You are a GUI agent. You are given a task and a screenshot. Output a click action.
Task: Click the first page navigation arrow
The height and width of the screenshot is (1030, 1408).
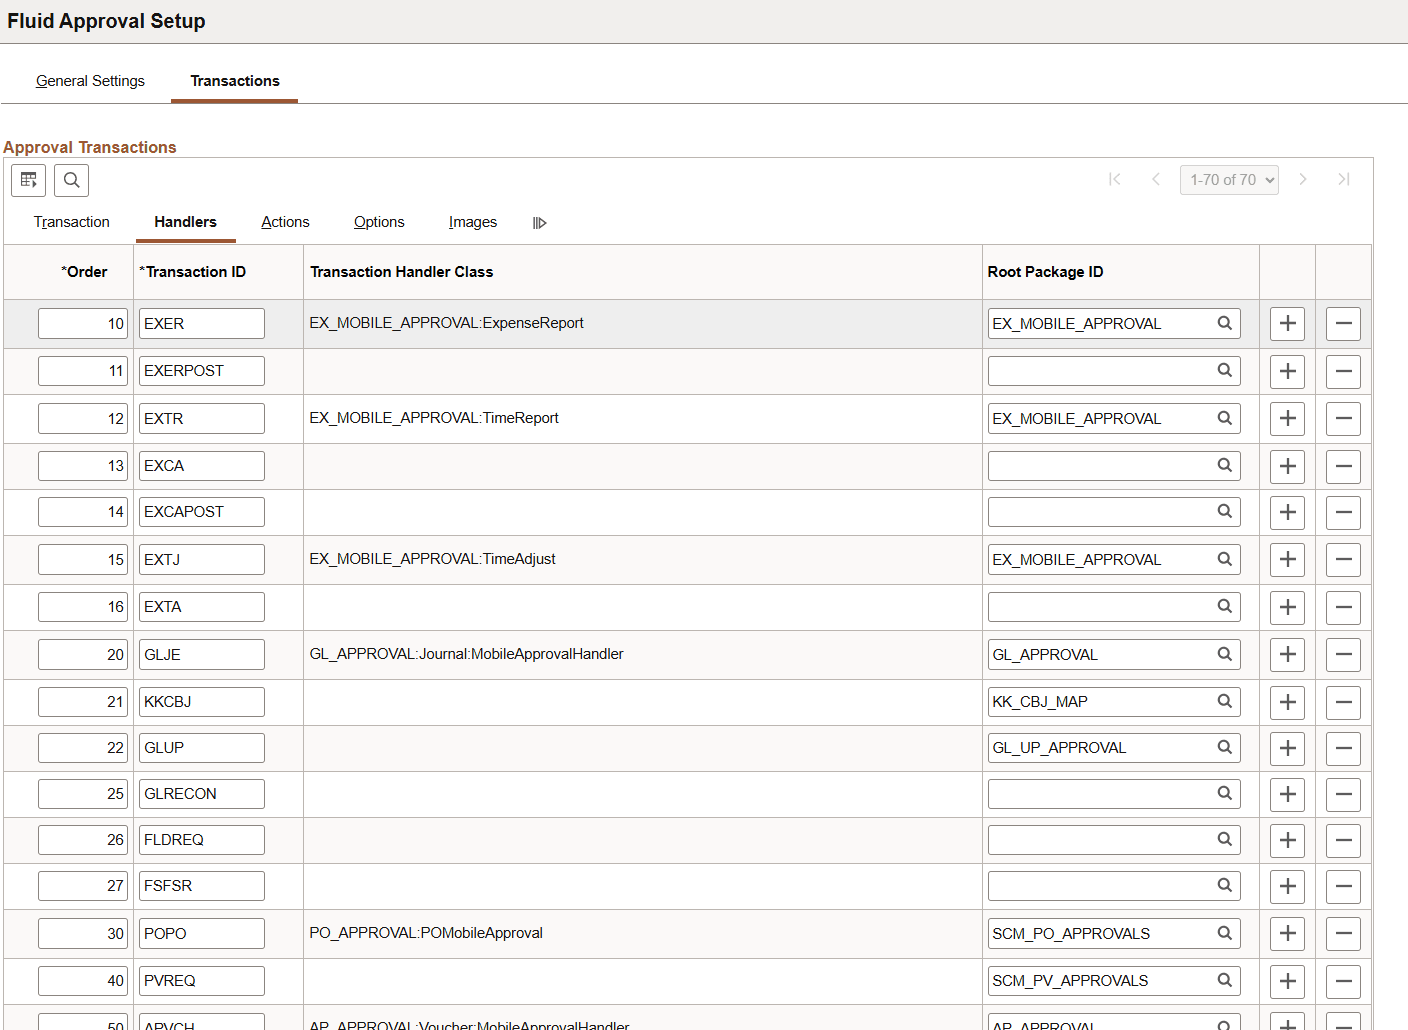(x=1114, y=179)
